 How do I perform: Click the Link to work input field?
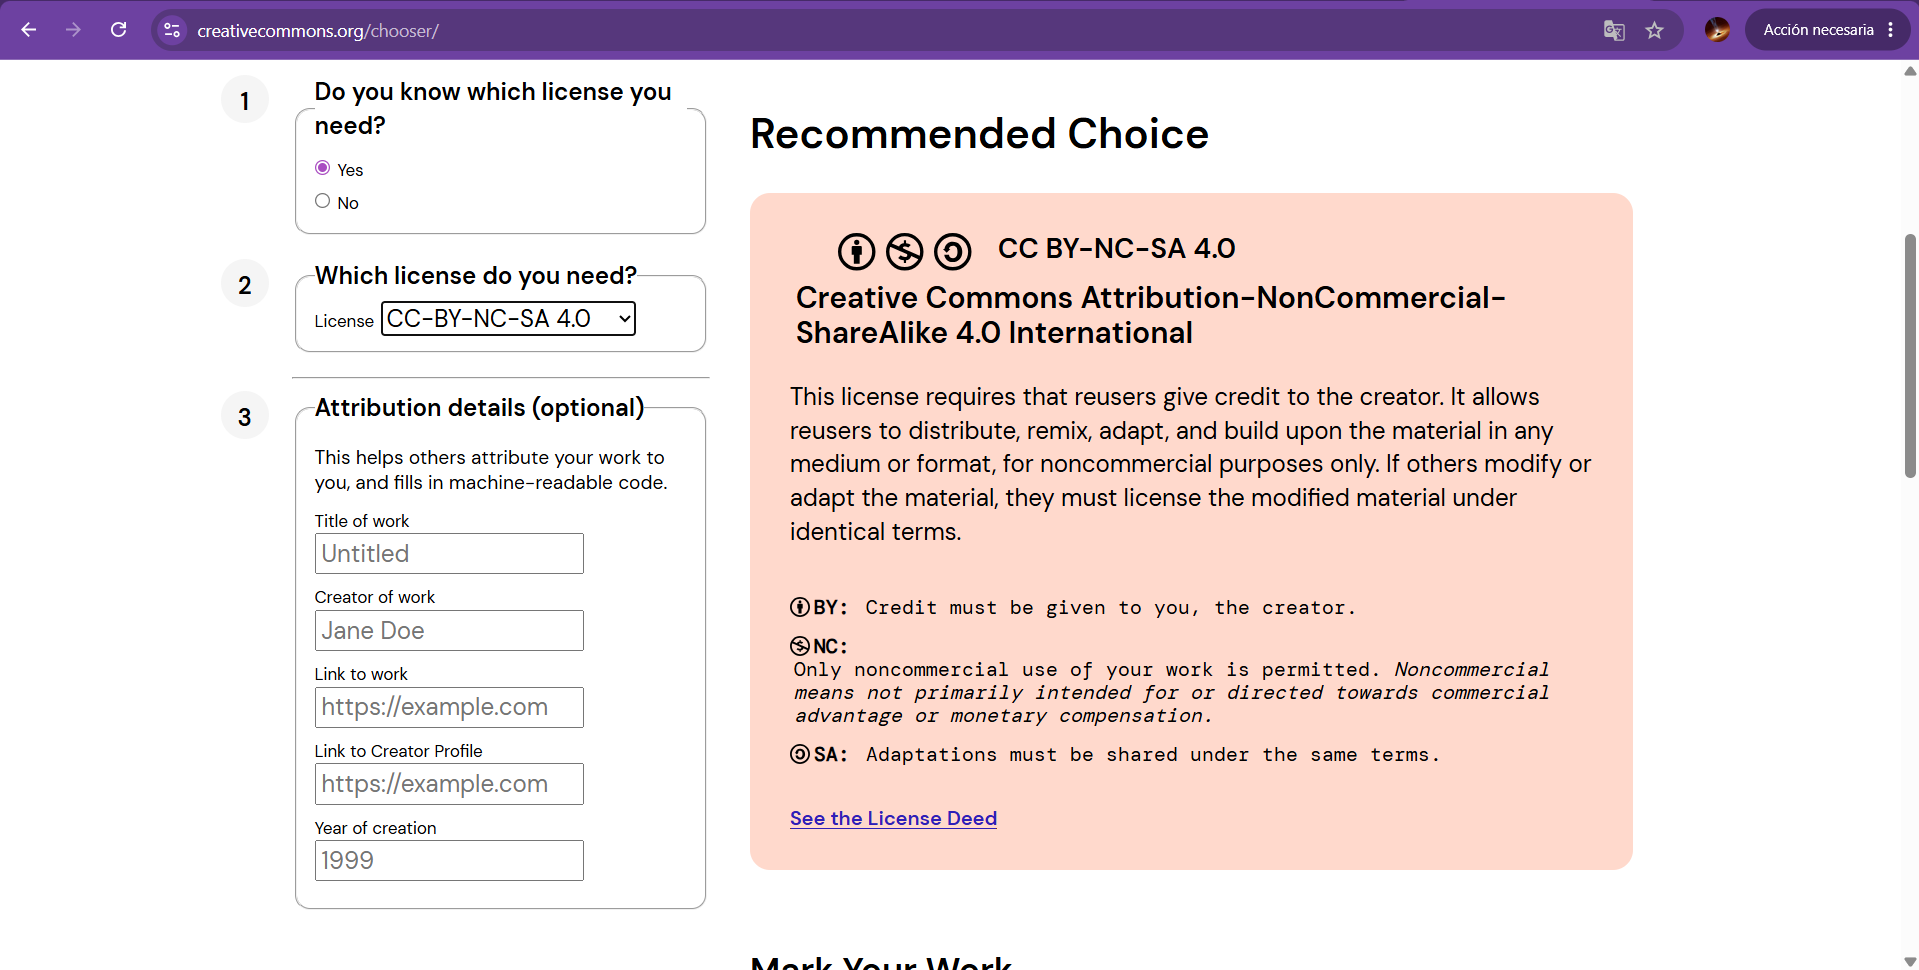click(449, 707)
